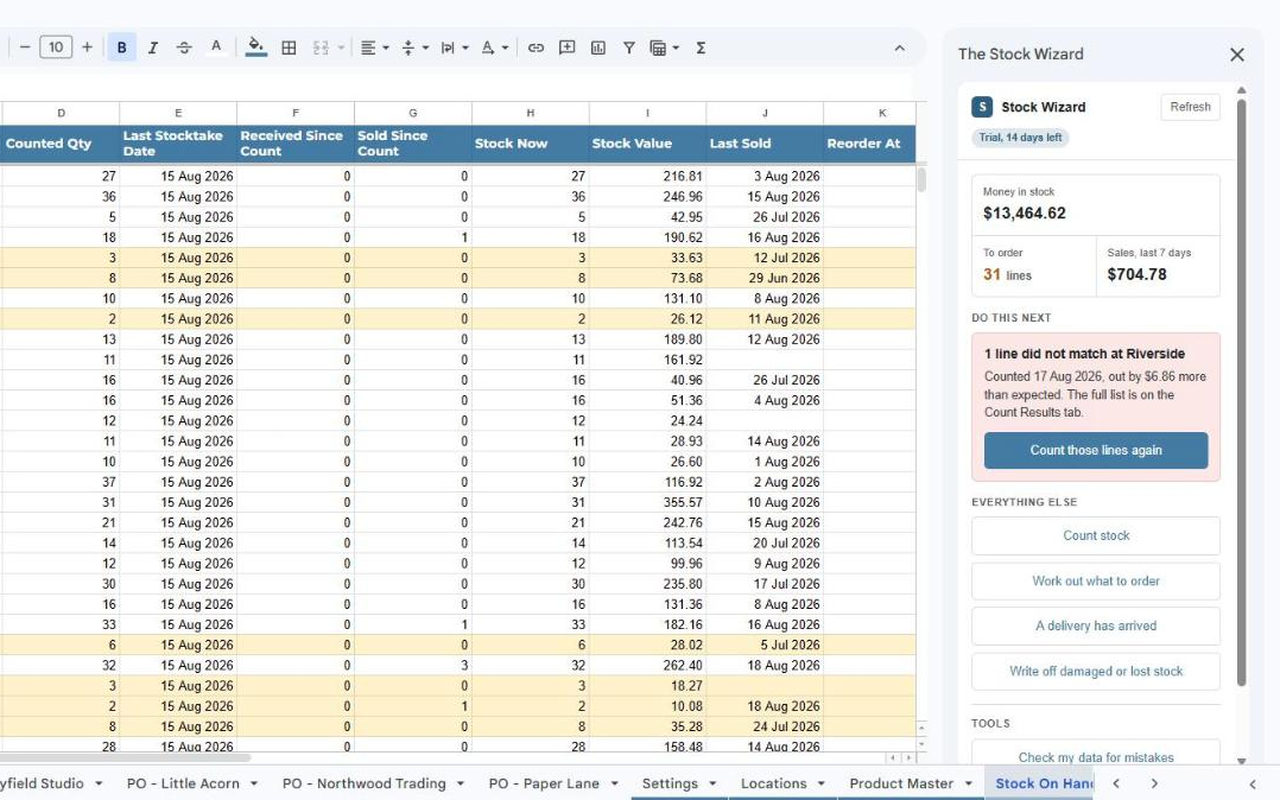Click the horizontal align icon
1280x800 pixels.
point(368,47)
